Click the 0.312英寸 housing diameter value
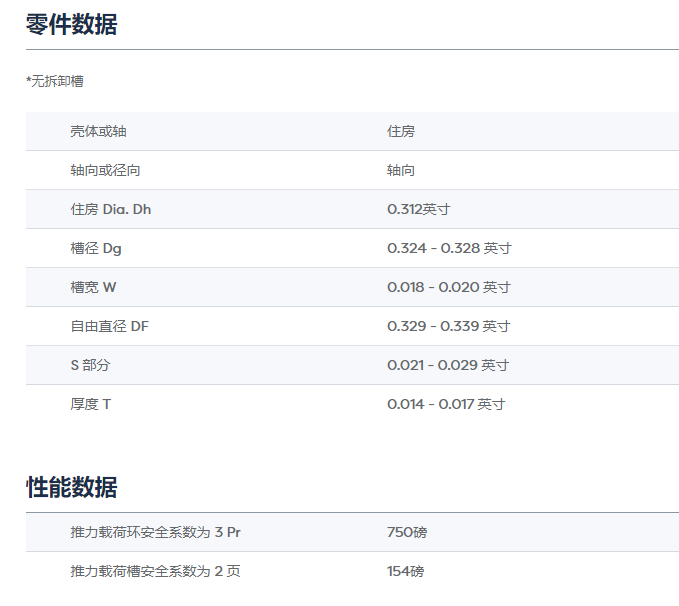 point(418,209)
